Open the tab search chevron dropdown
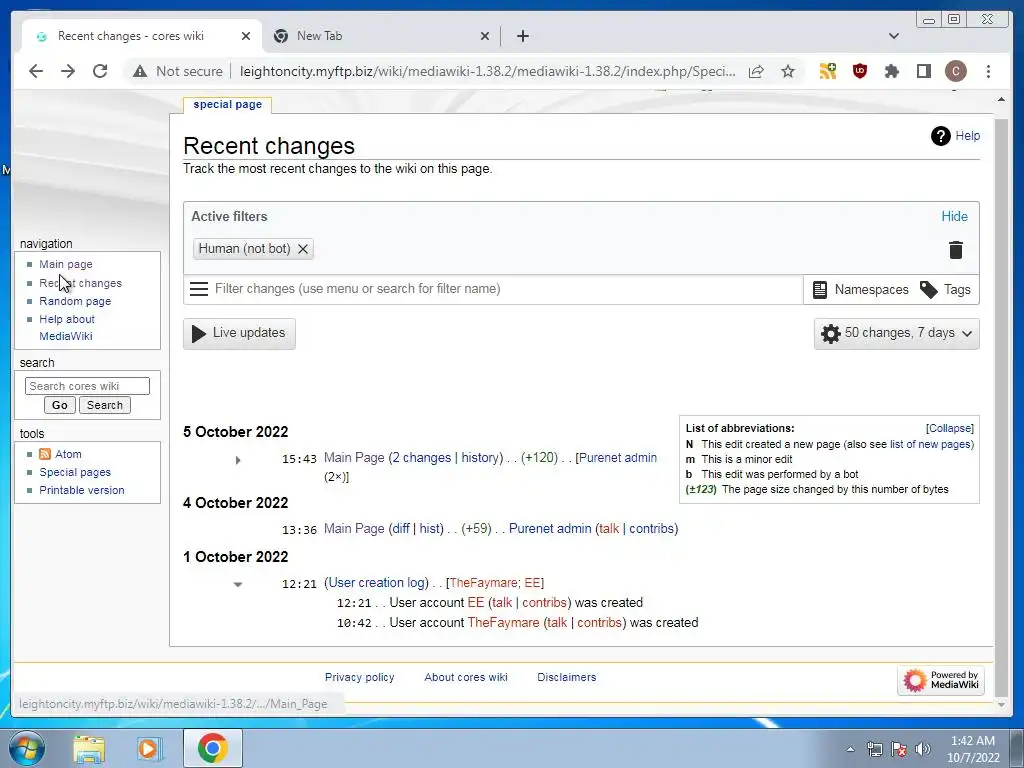The width and height of the screenshot is (1024, 768). (x=893, y=36)
